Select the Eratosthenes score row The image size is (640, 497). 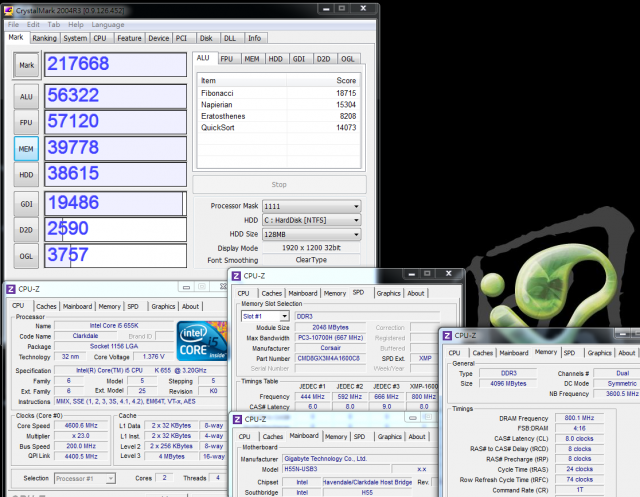coord(278,116)
